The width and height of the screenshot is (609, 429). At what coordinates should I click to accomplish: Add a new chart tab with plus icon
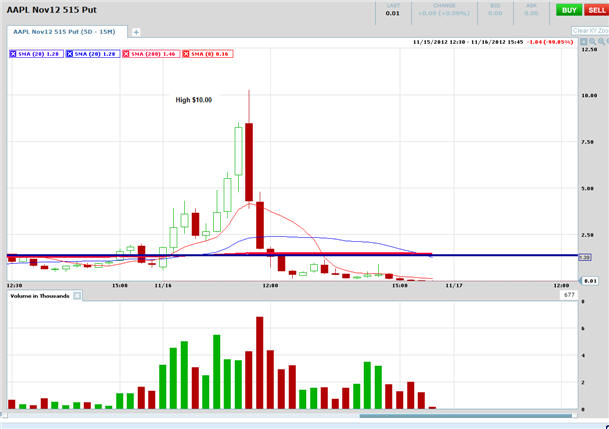[x=136, y=32]
